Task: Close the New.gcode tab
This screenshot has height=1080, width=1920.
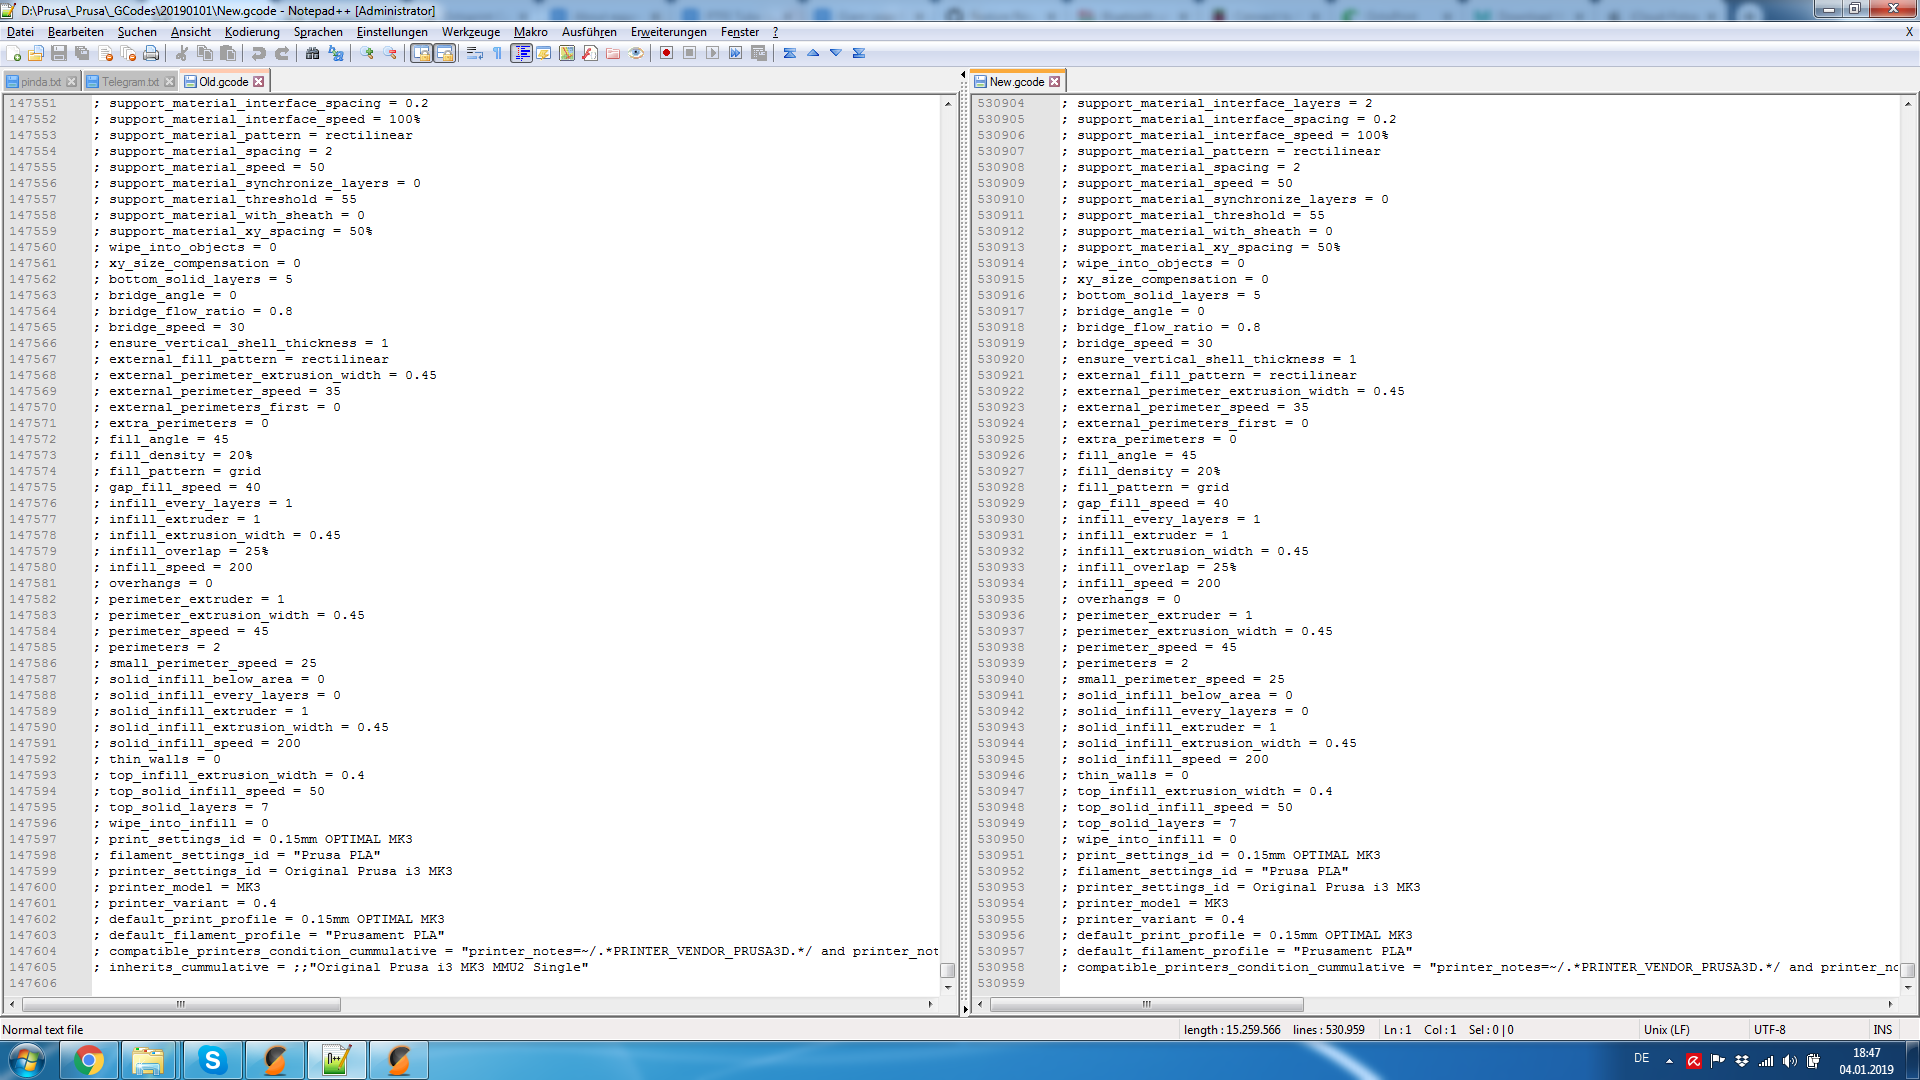Action: [1055, 82]
